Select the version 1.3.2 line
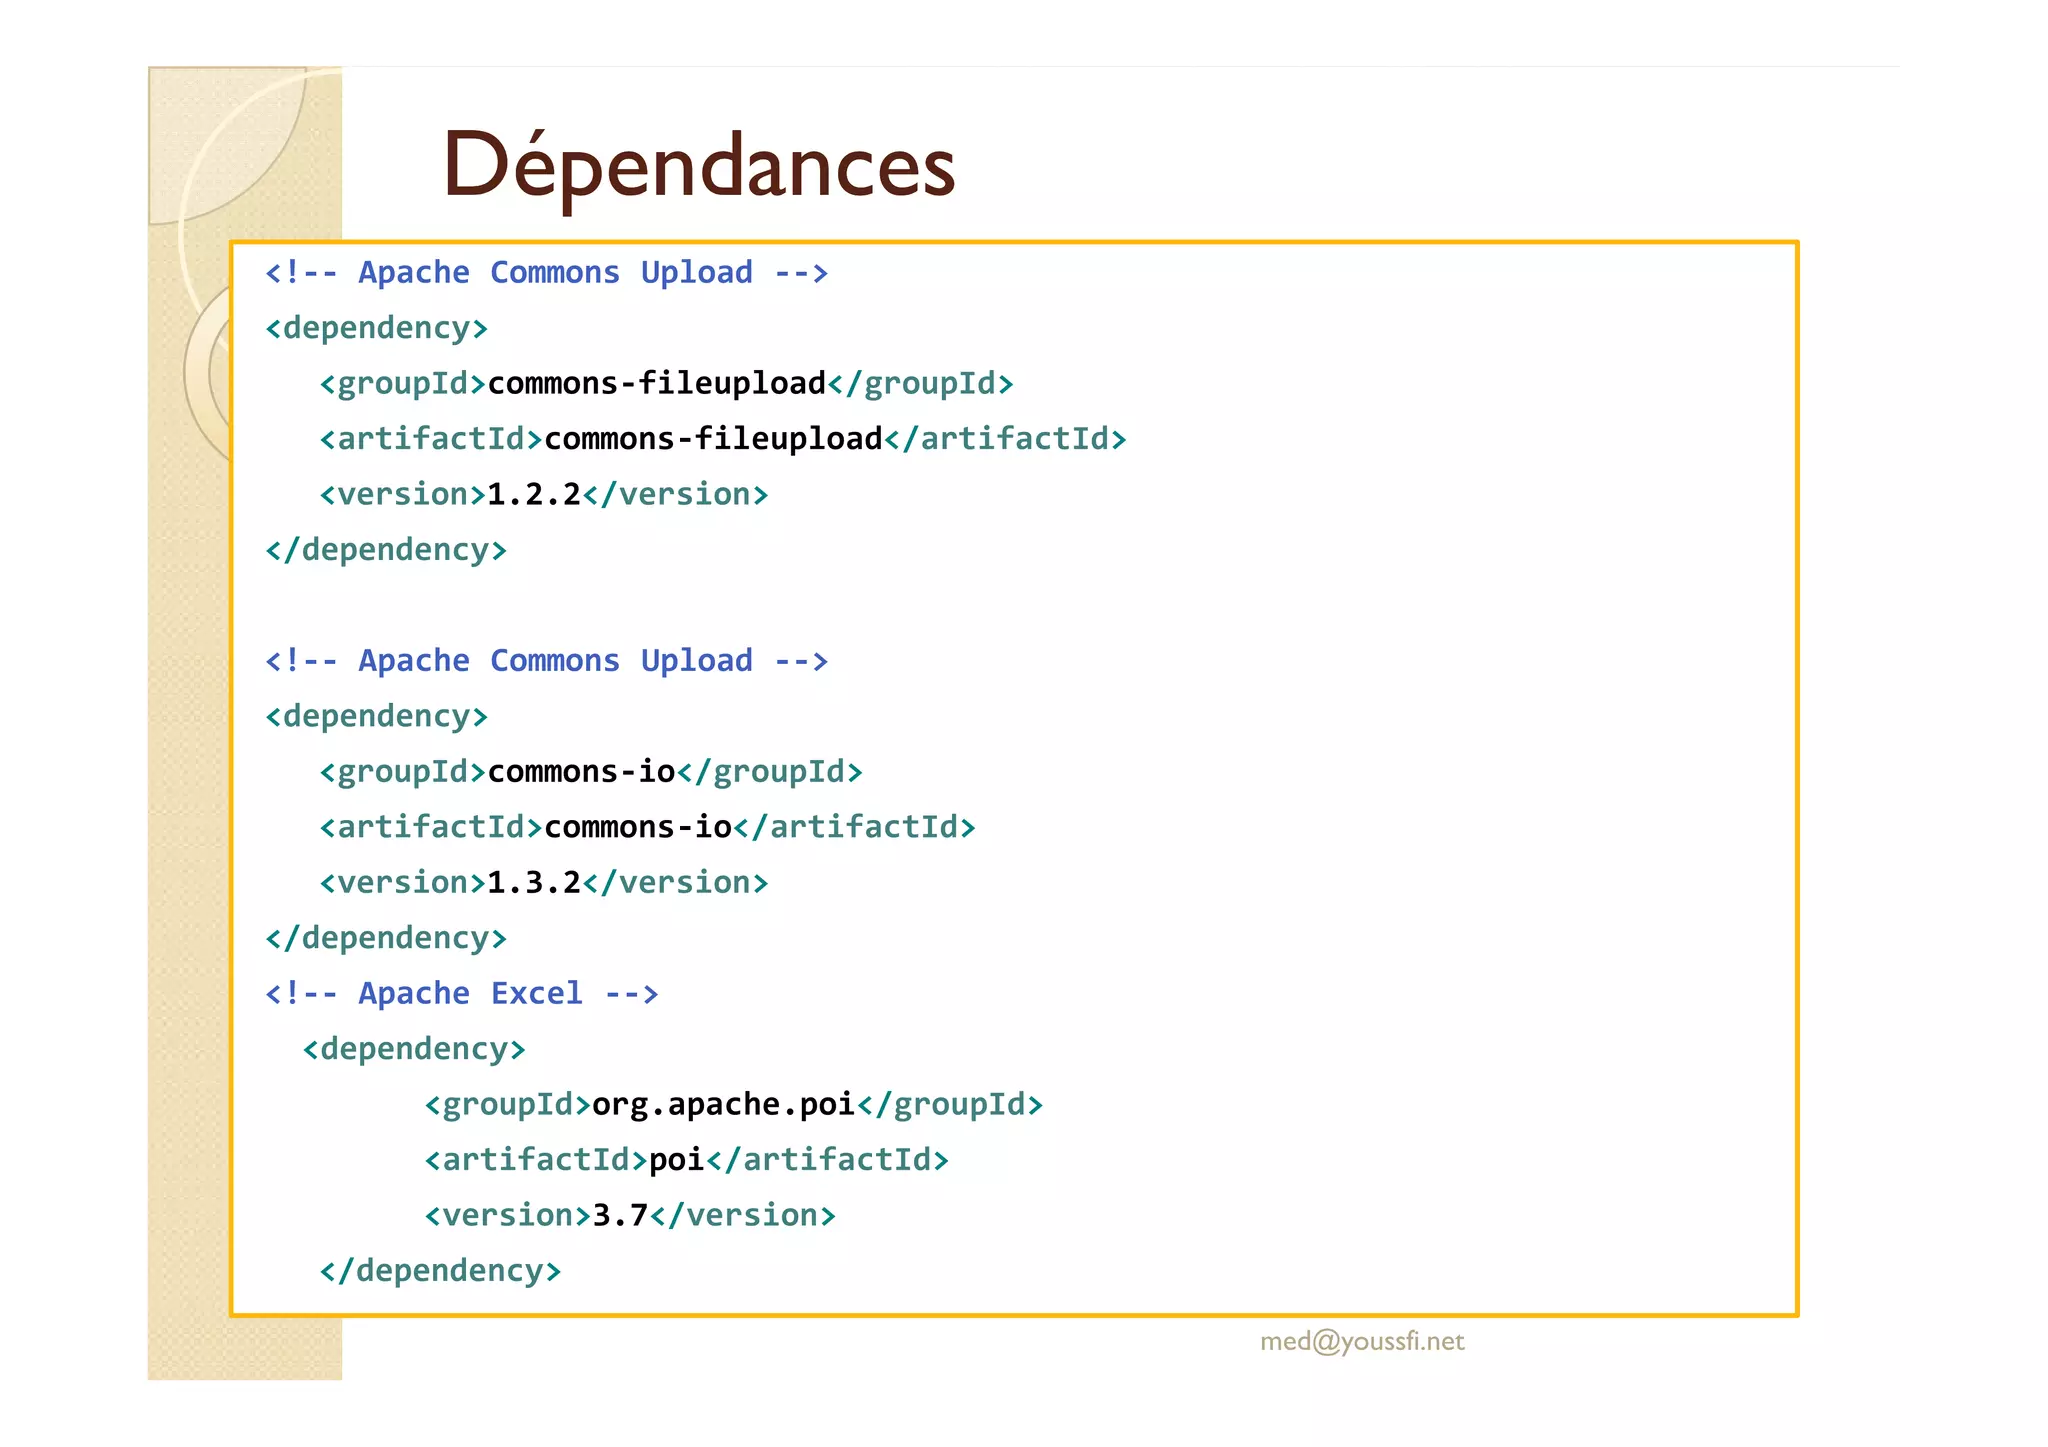 (x=544, y=882)
